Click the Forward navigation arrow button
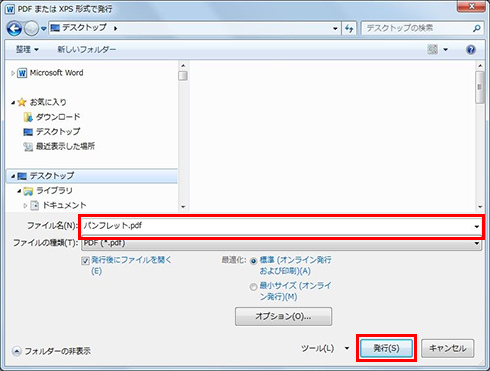The image size is (490, 371). pyautogui.click(x=32, y=29)
